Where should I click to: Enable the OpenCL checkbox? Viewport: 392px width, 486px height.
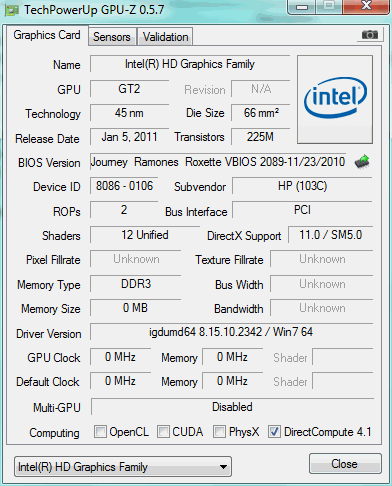click(100, 432)
